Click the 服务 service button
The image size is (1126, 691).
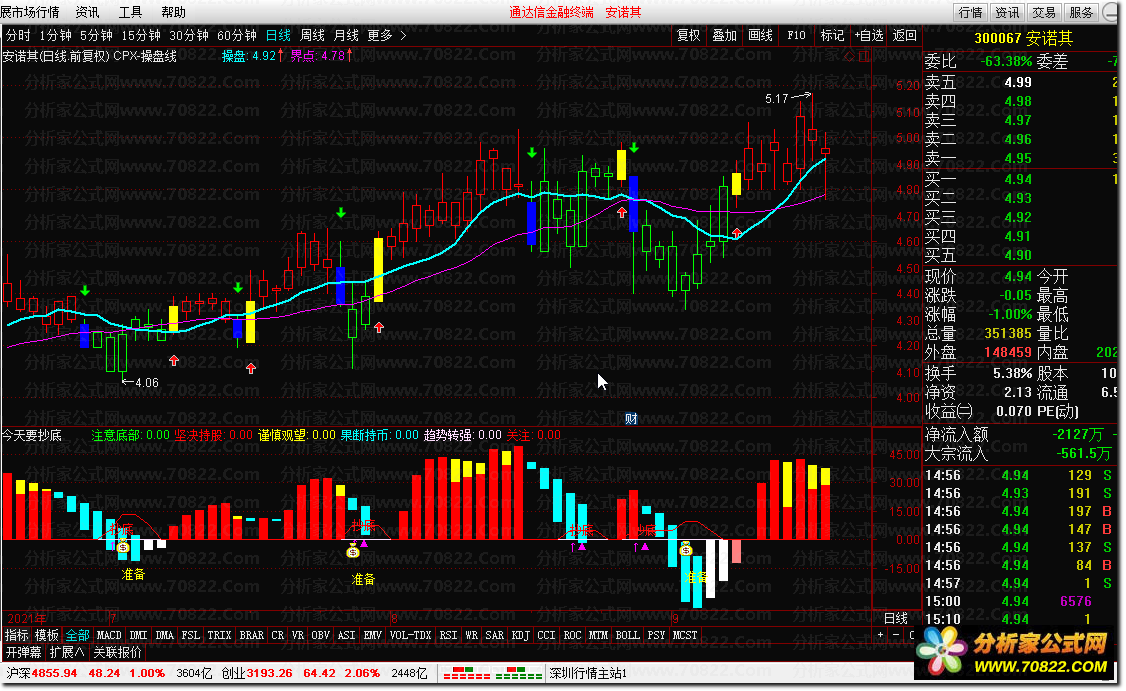pyautogui.click(x=1080, y=12)
